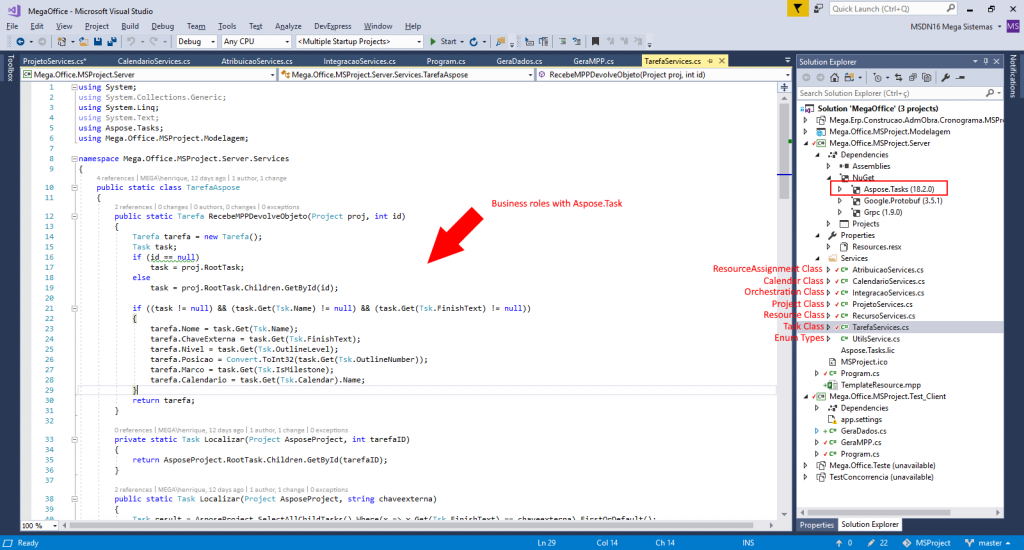
Task: Click the Quick Launch search box
Action: click(893, 8)
